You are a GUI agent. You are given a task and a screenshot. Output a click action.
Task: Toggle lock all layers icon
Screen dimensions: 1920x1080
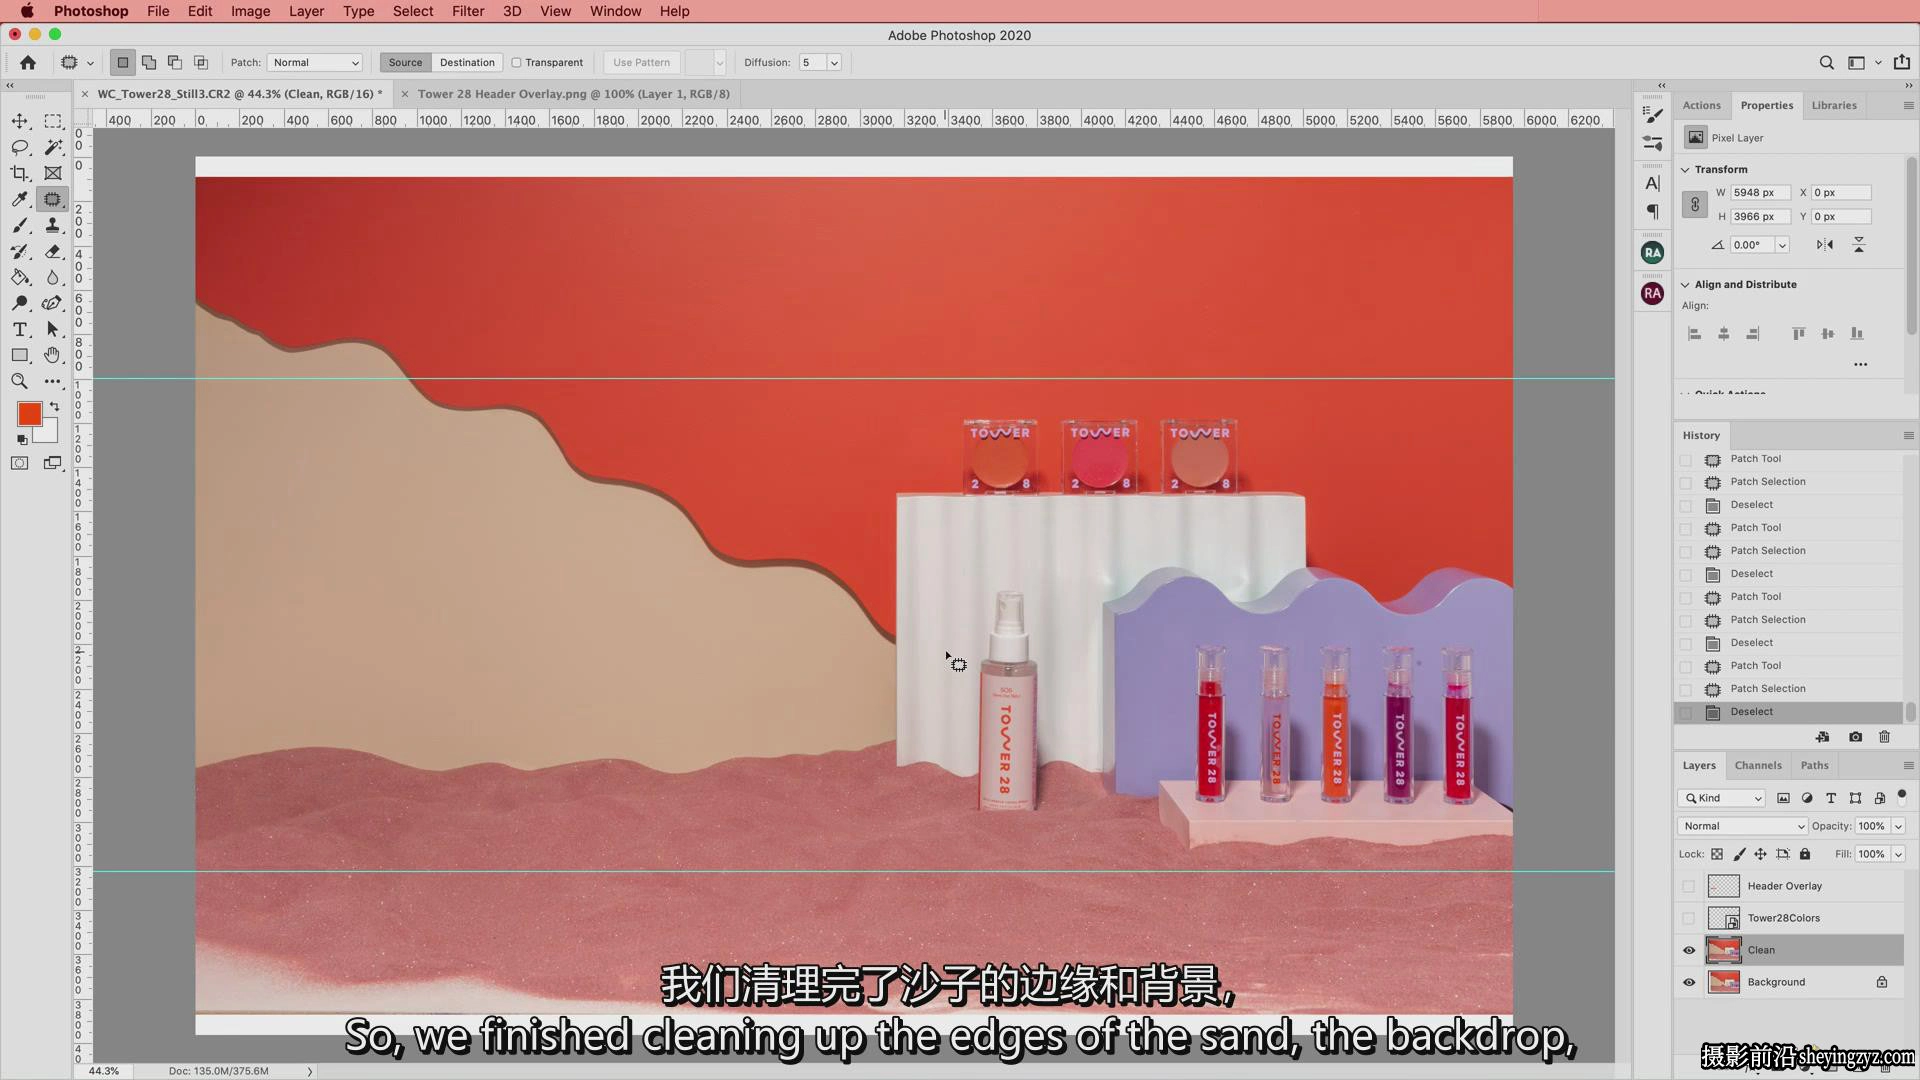coord(1805,854)
